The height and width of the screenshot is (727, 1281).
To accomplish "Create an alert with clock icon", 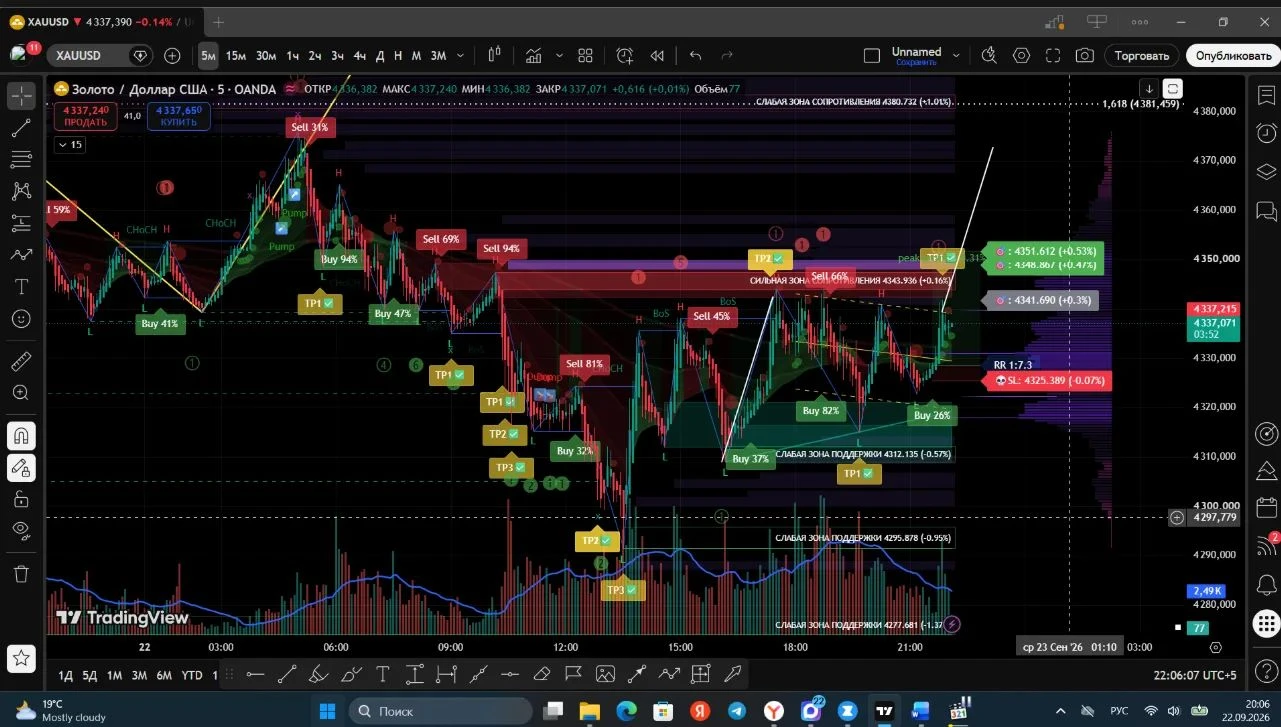I will [625, 56].
